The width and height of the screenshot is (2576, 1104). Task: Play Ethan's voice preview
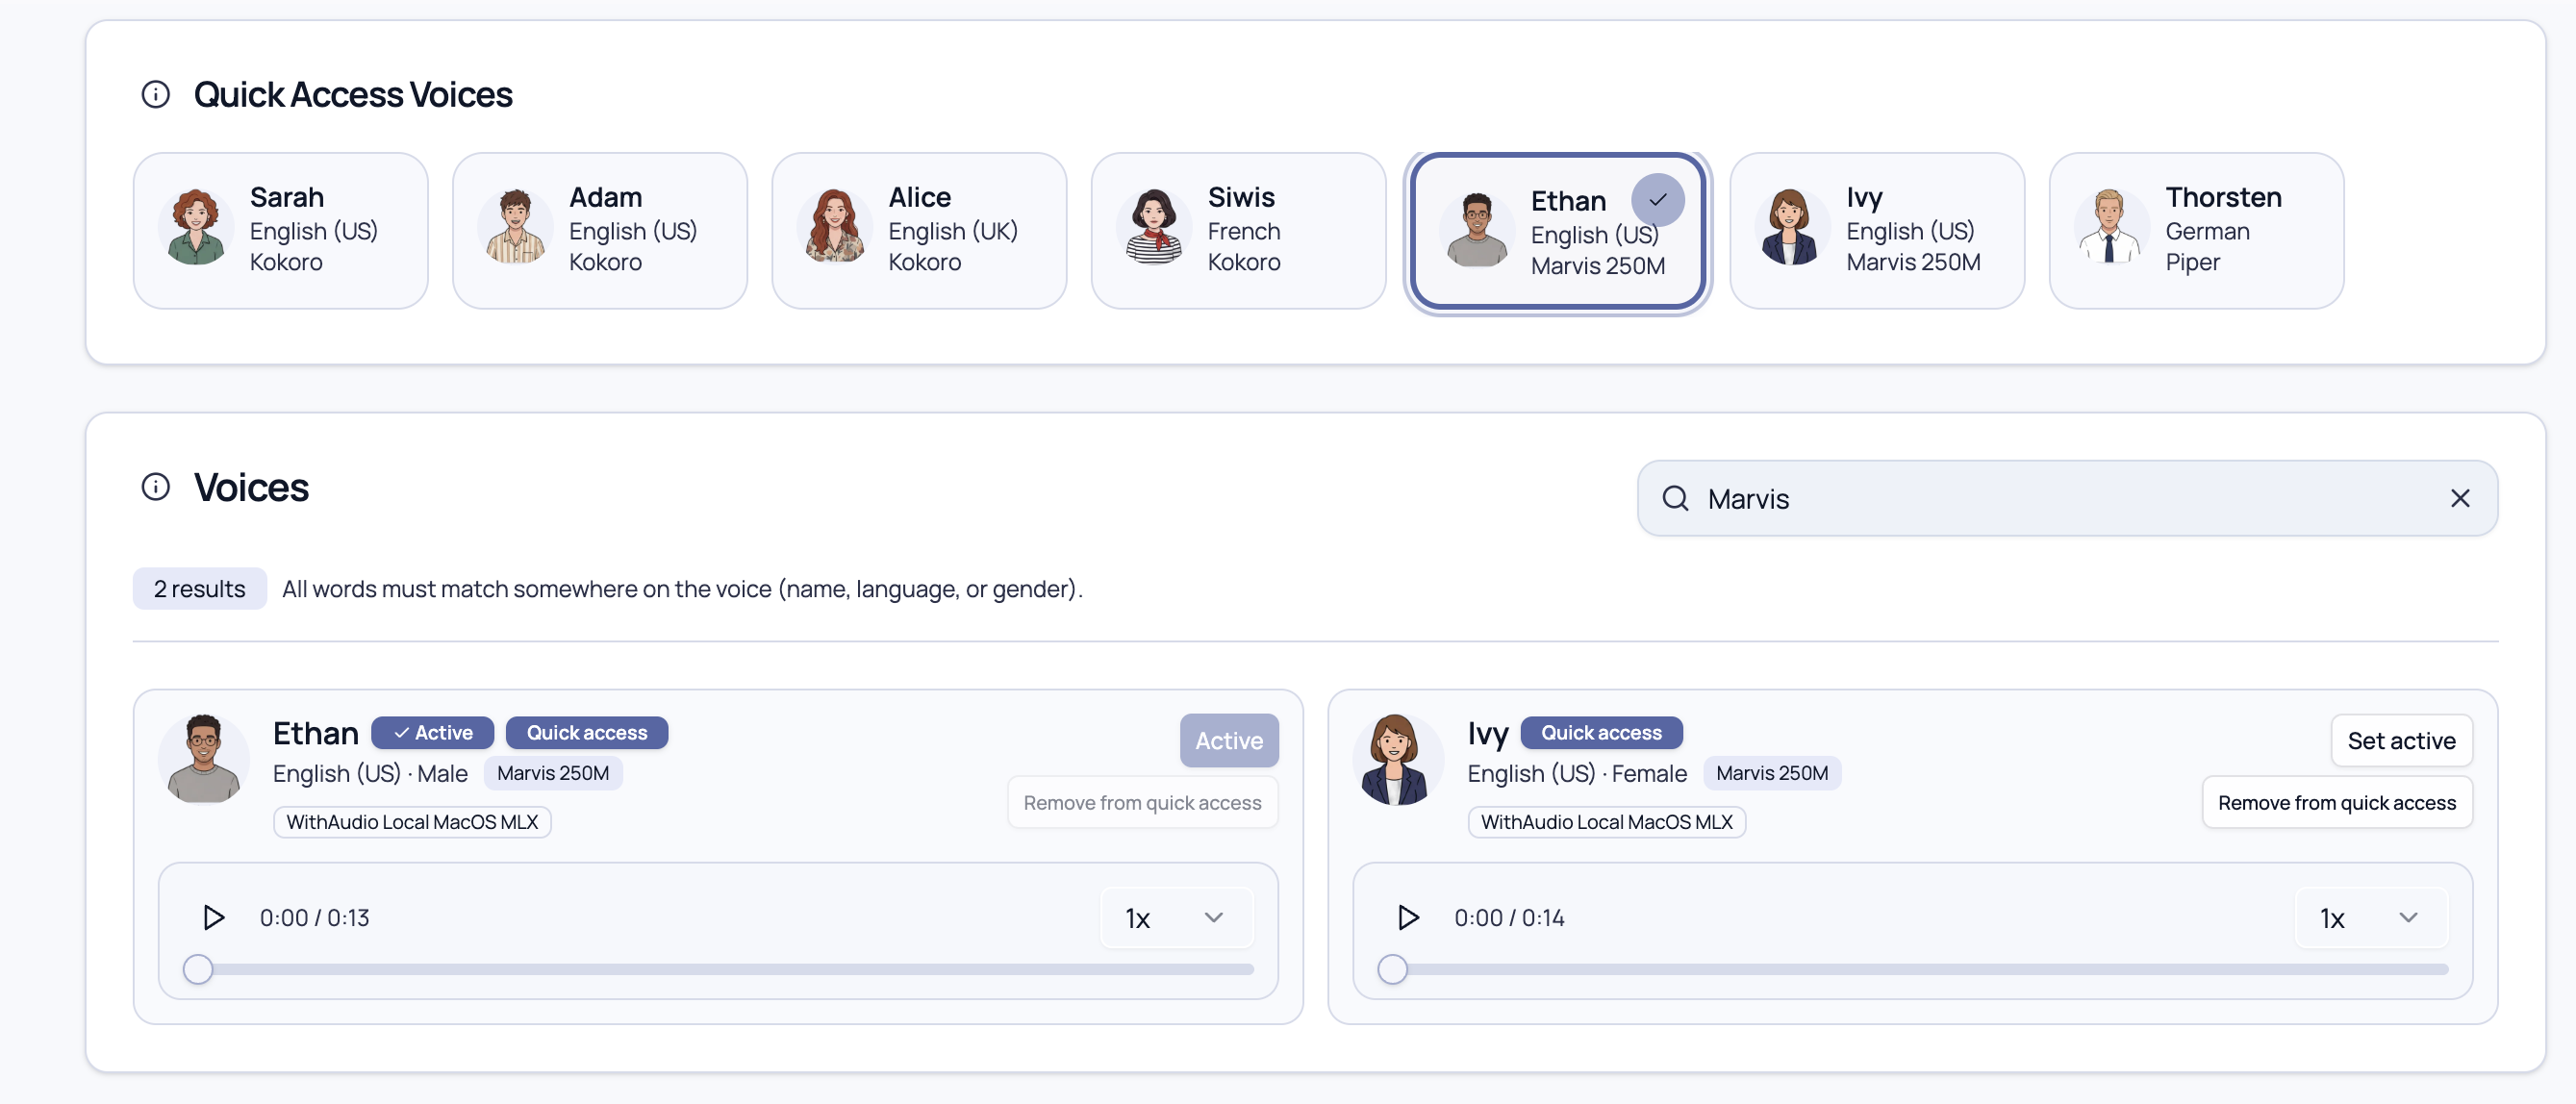click(x=213, y=917)
